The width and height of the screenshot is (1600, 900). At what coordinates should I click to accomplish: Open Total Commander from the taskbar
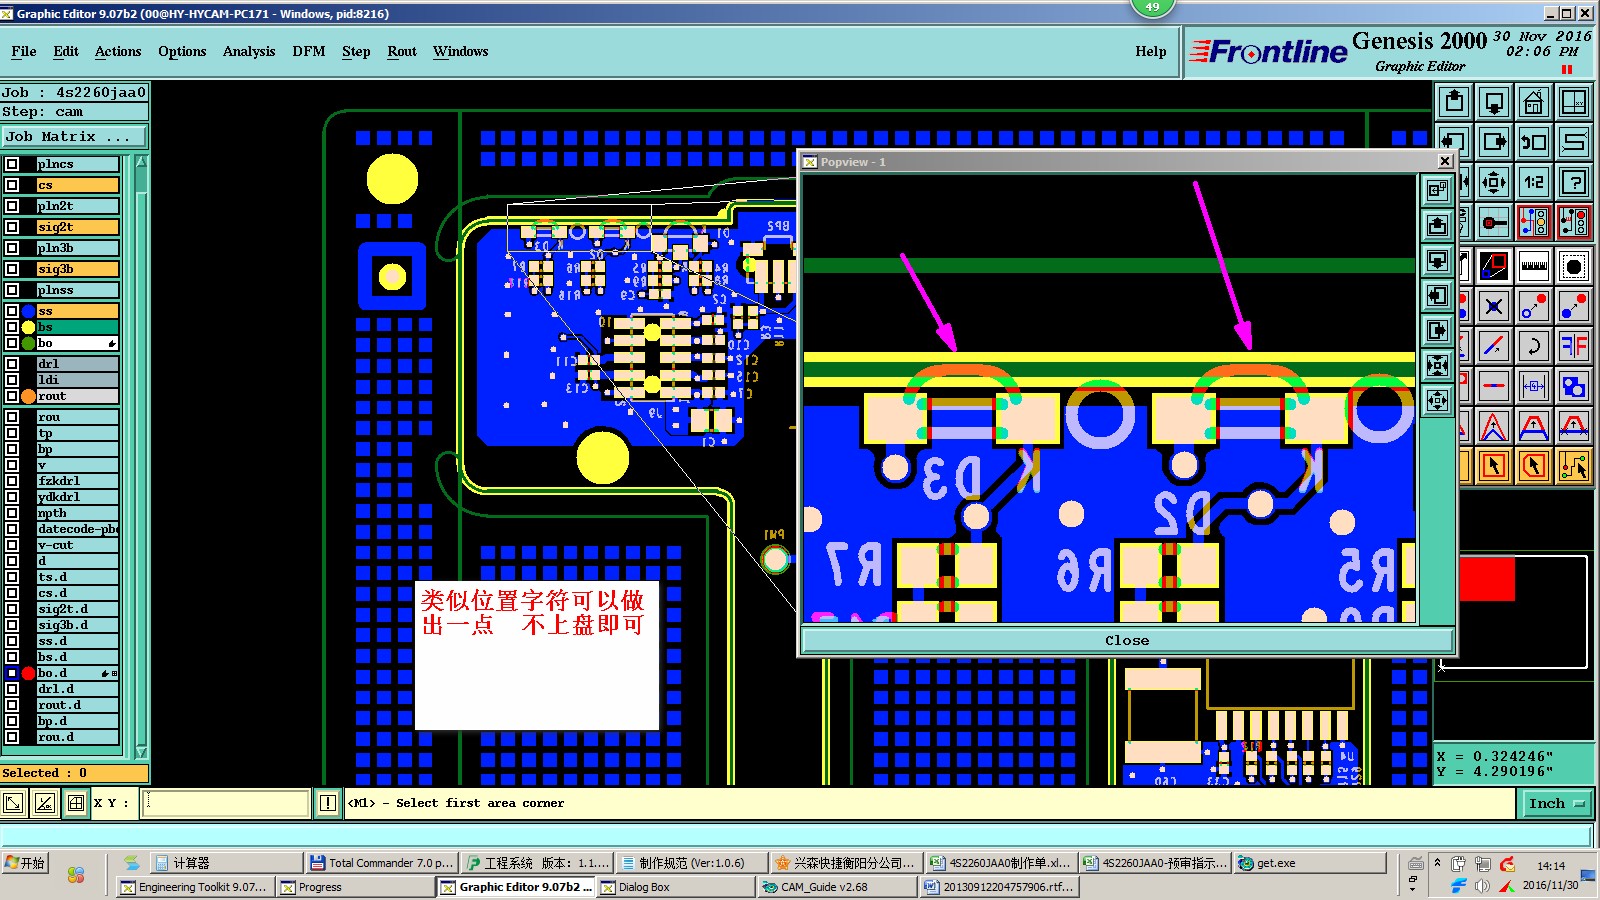pyautogui.click(x=382, y=863)
